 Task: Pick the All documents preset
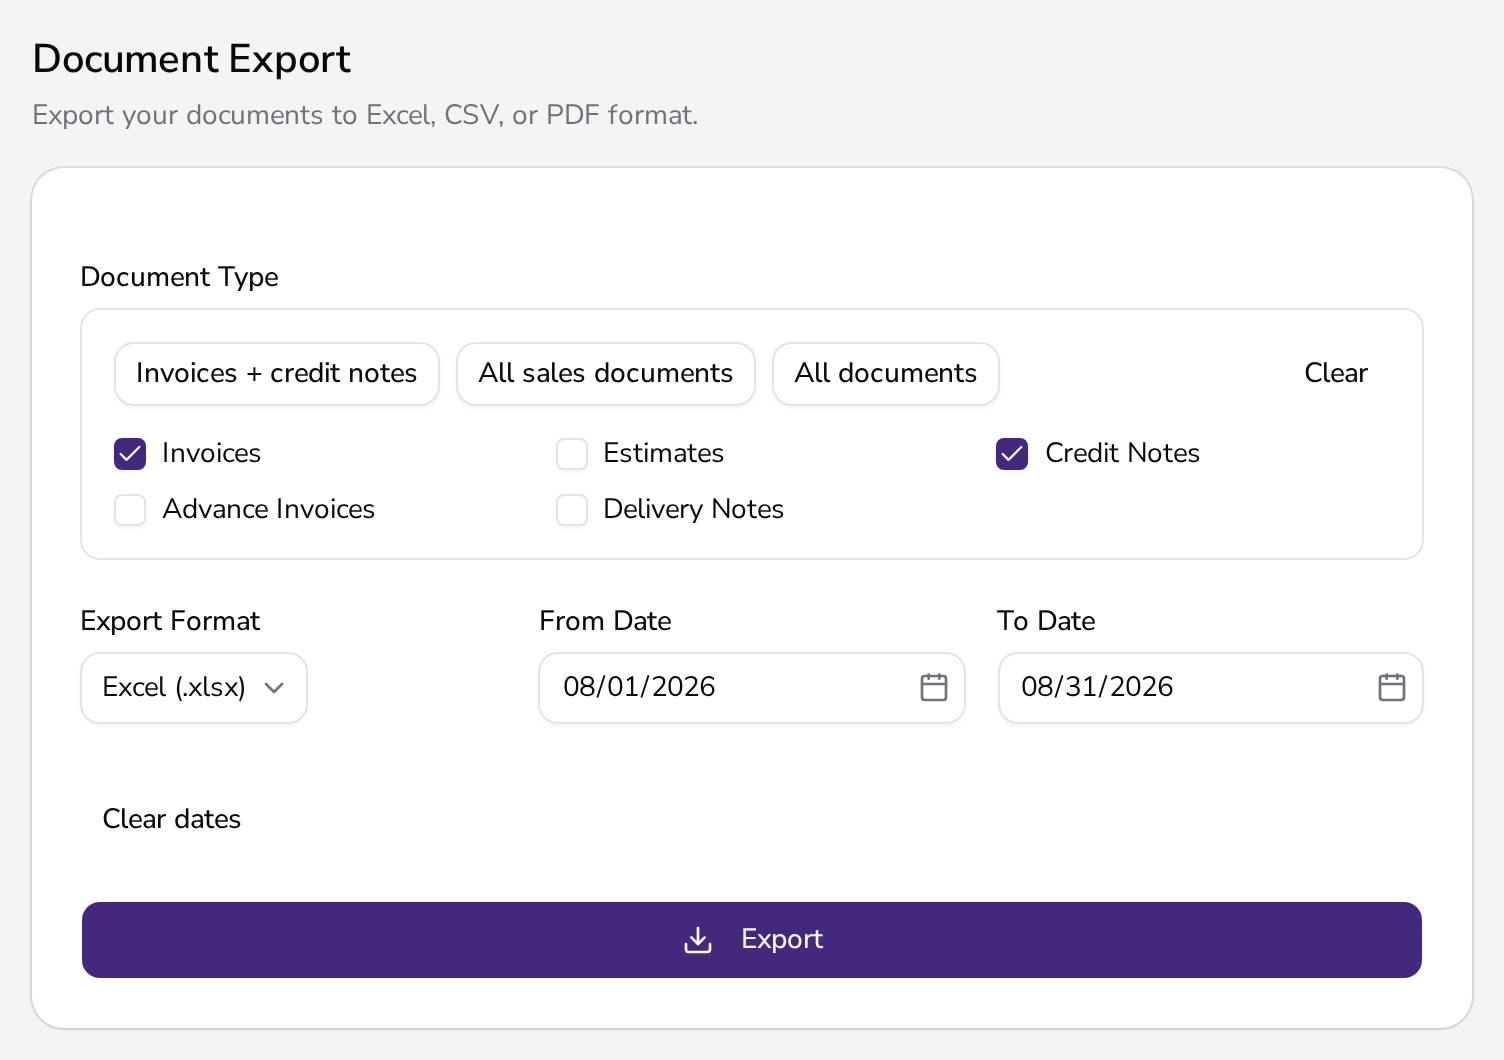click(x=886, y=374)
